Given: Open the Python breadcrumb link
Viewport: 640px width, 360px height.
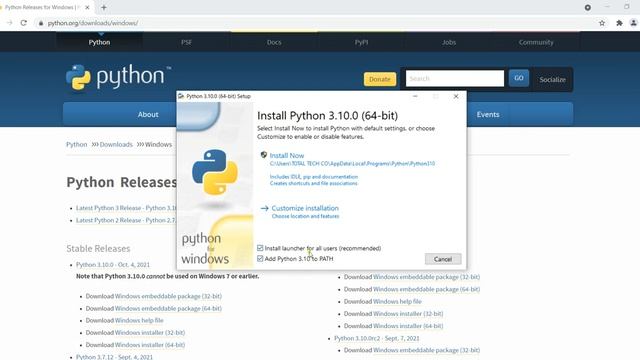Looking at the screenshot, I should [76, 144].
